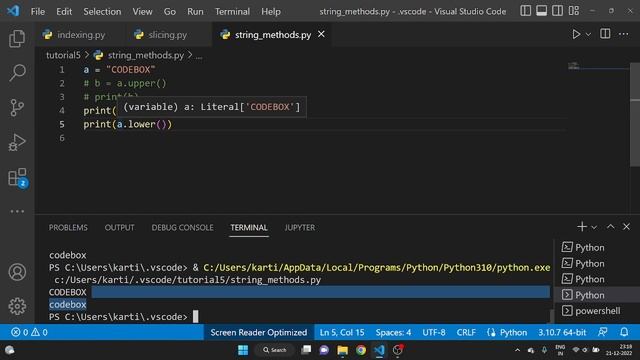640x360 pixels.
Task: Open the Edit menu
Action: click(64, 11)
